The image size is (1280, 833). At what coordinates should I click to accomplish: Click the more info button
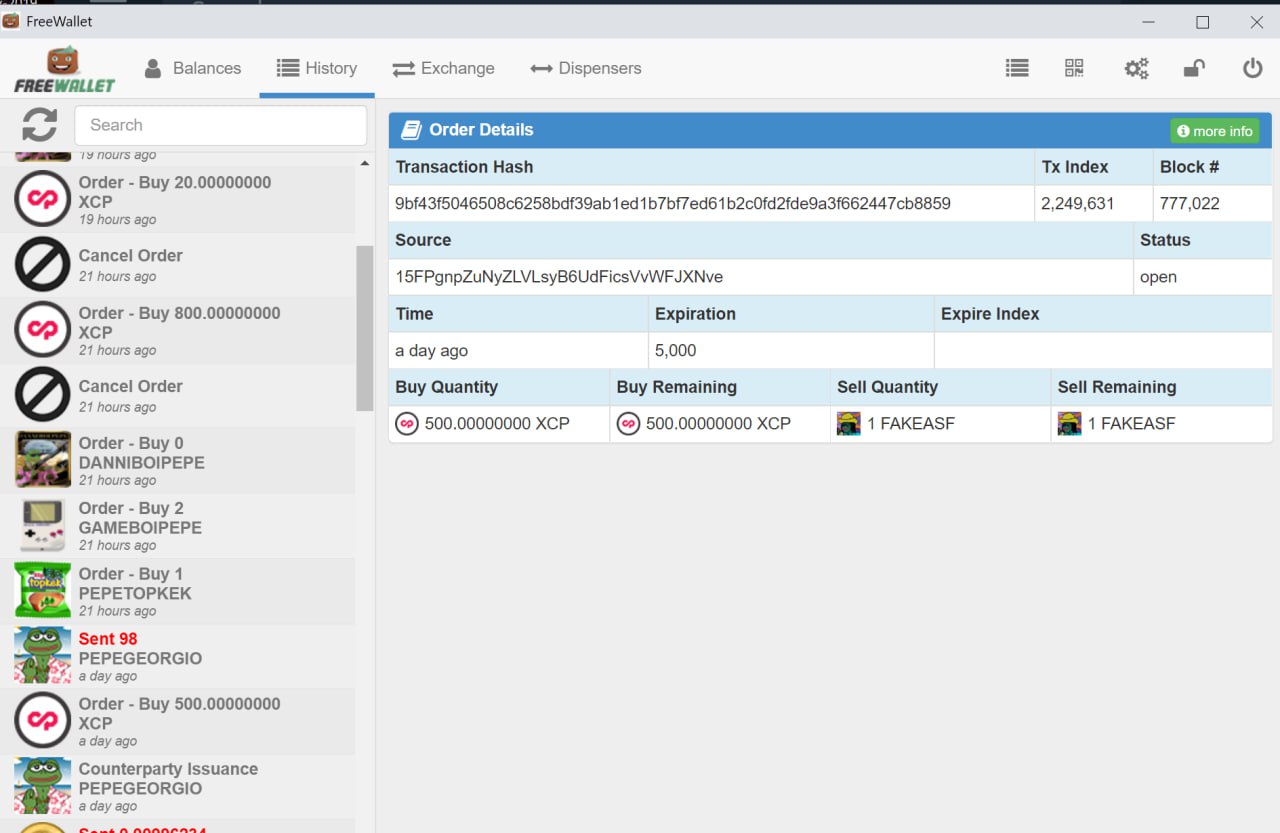1215,131
